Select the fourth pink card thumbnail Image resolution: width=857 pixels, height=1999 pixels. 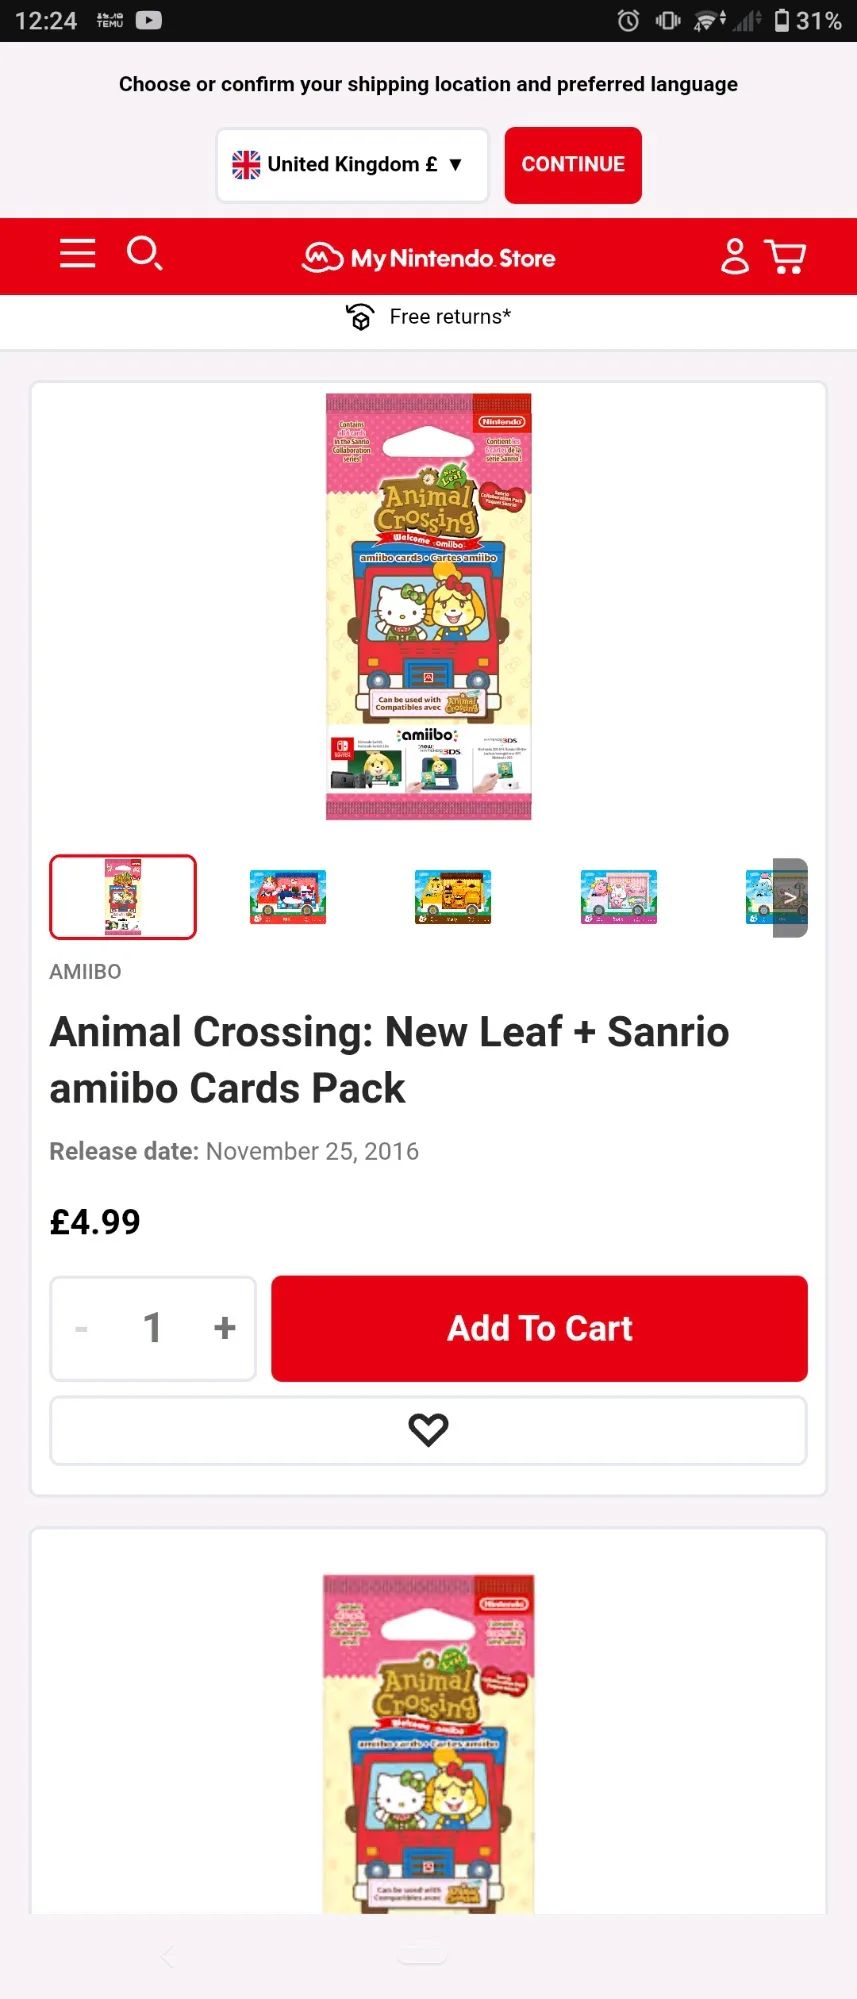click(x=619, y=897)
